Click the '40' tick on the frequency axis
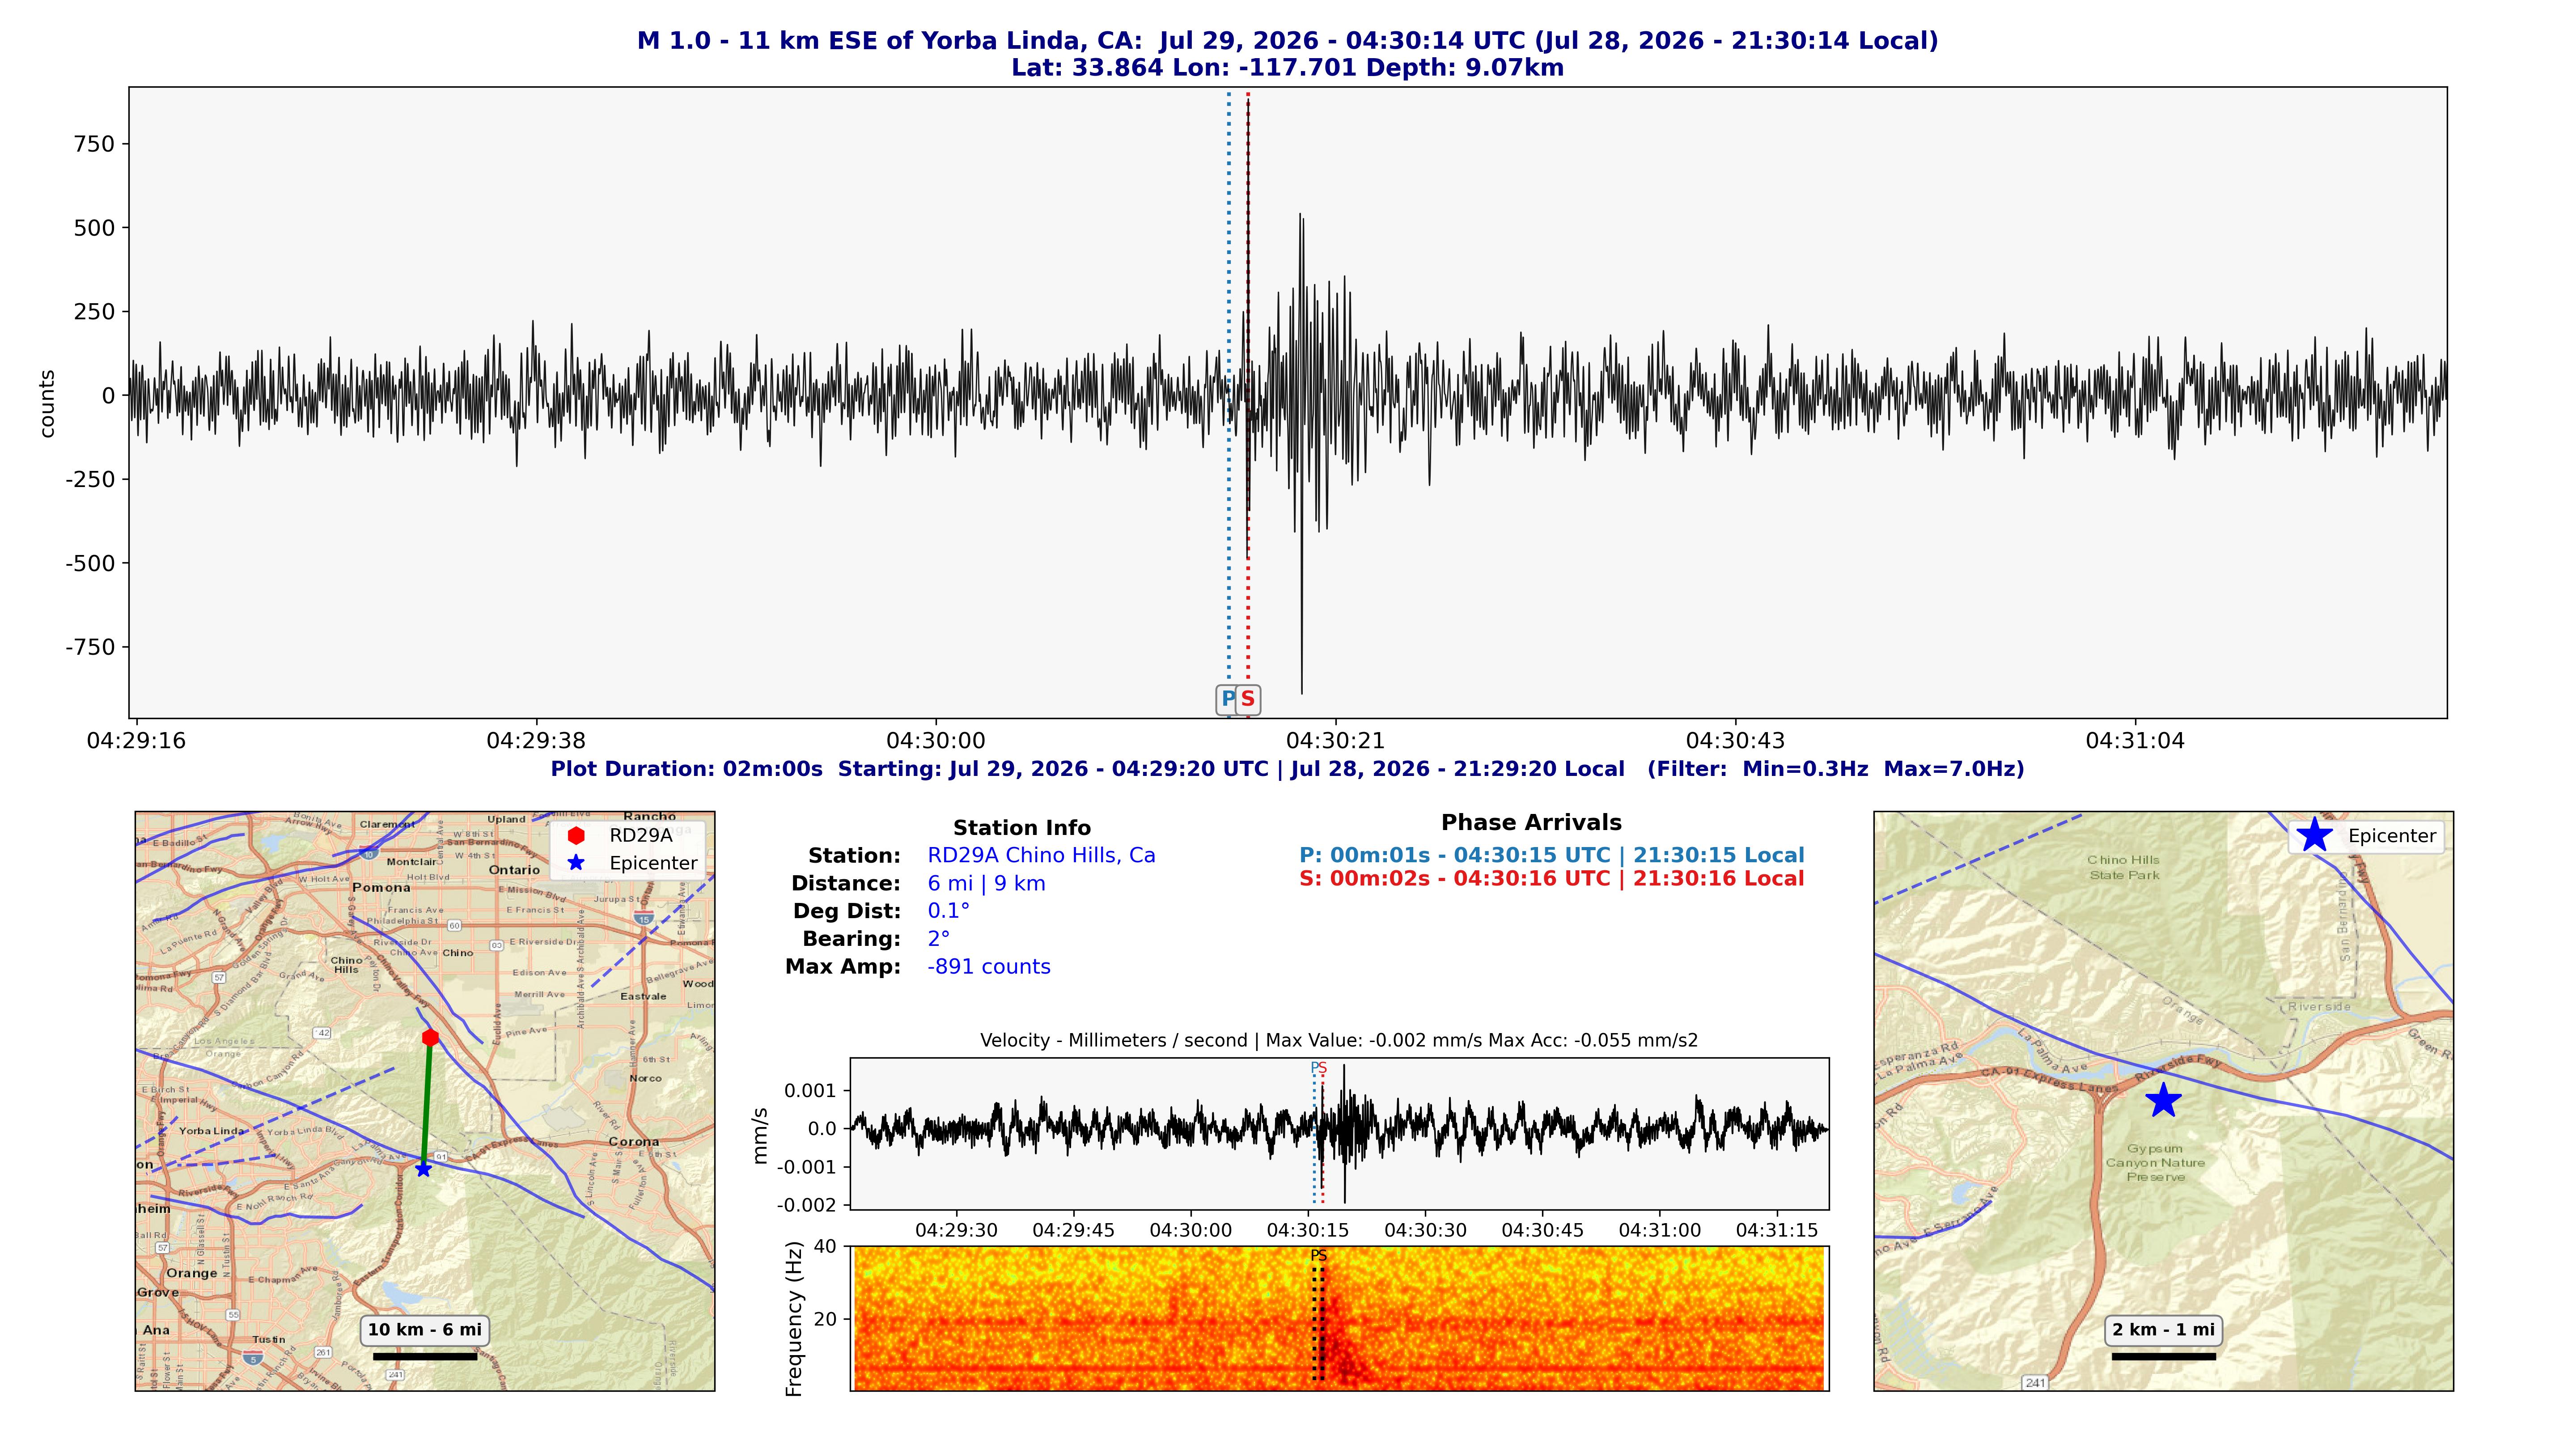The image size is (2576, 1449). 825,1246
